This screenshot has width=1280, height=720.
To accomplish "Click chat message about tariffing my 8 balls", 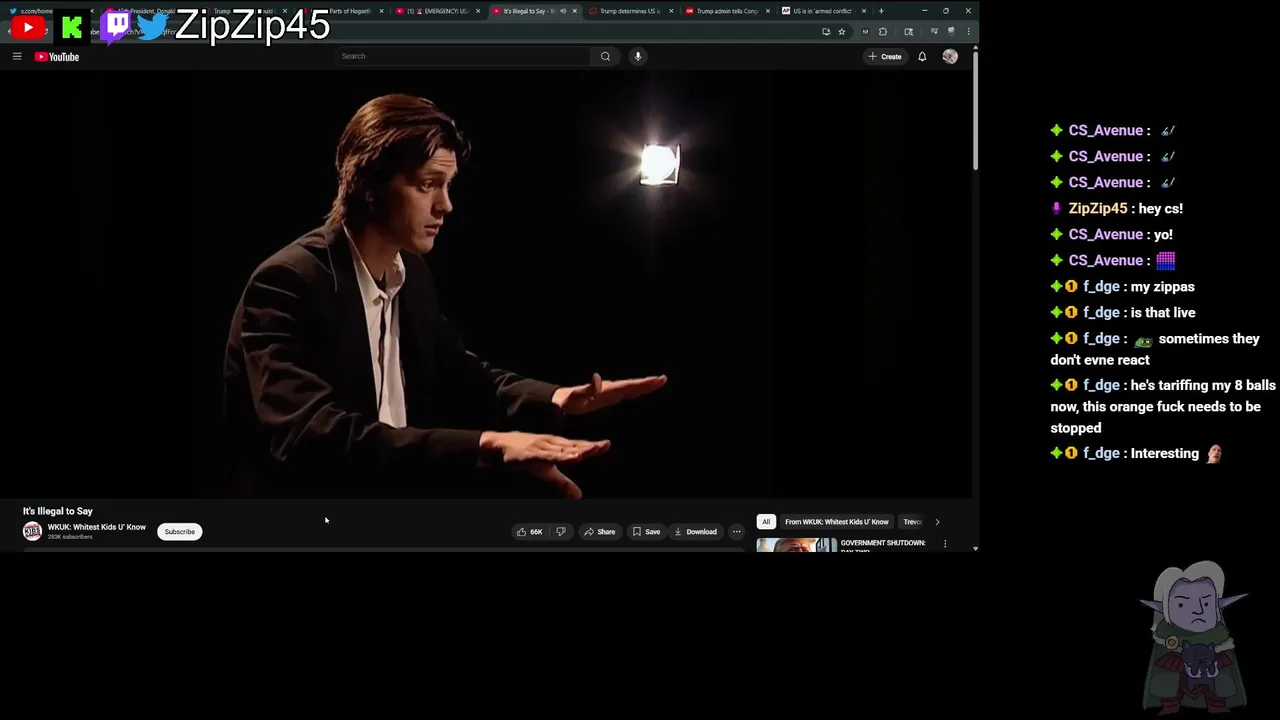I will pyautogui.click(x=1163, y=406).
